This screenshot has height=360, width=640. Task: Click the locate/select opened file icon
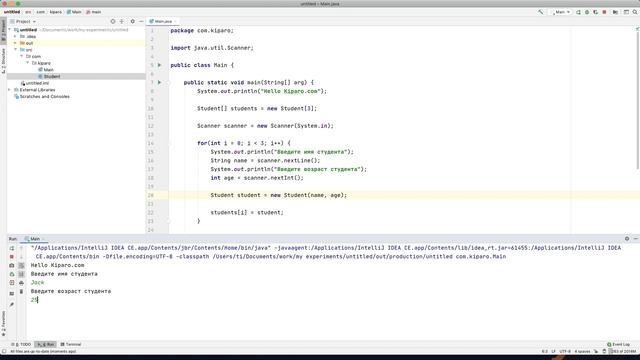113,21
